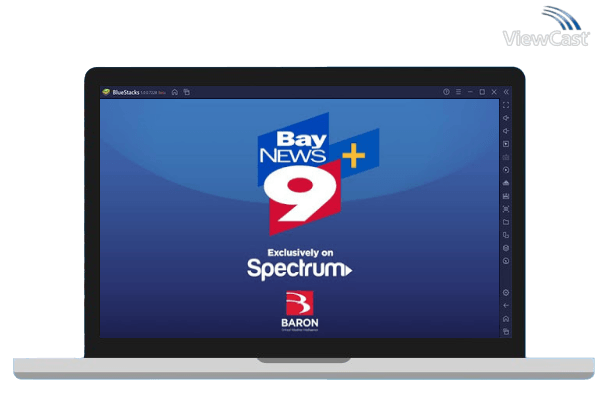The image size is (602, 414).
Task: Open the dimmed keyboard game controls icon
Action: click(x=506, y=157)
